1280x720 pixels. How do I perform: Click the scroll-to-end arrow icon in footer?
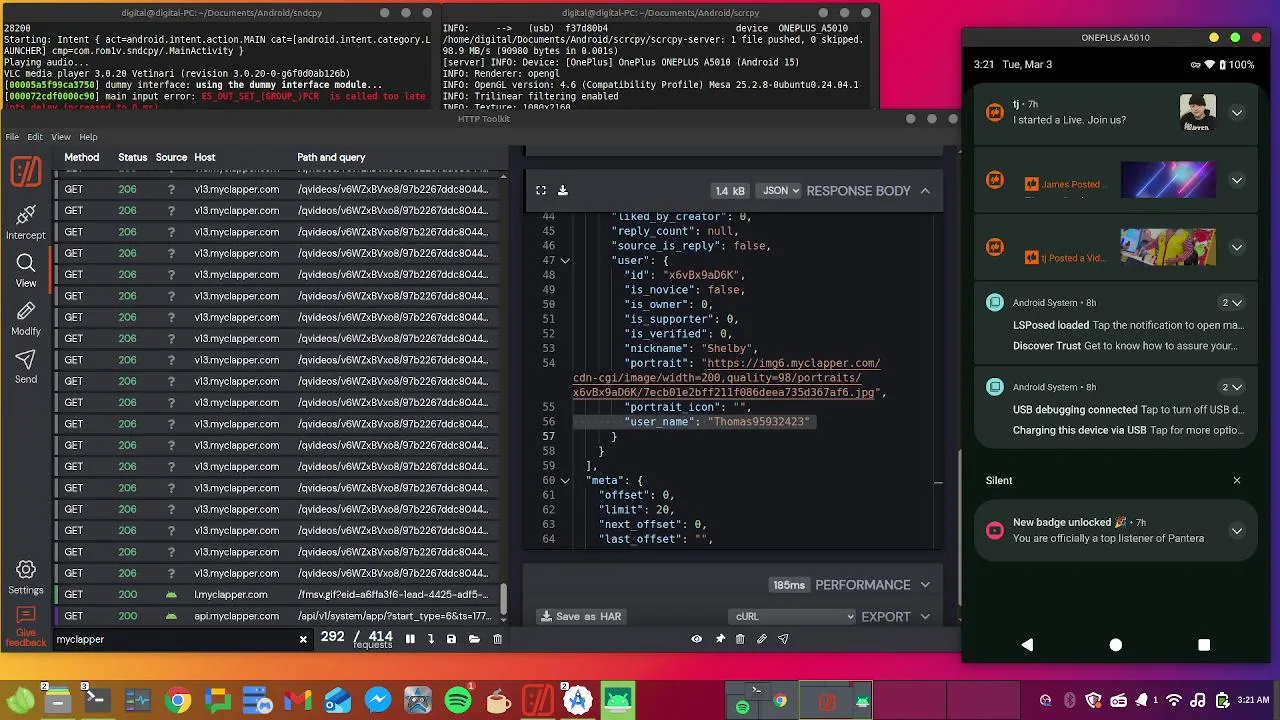click(x=431, y=639)
